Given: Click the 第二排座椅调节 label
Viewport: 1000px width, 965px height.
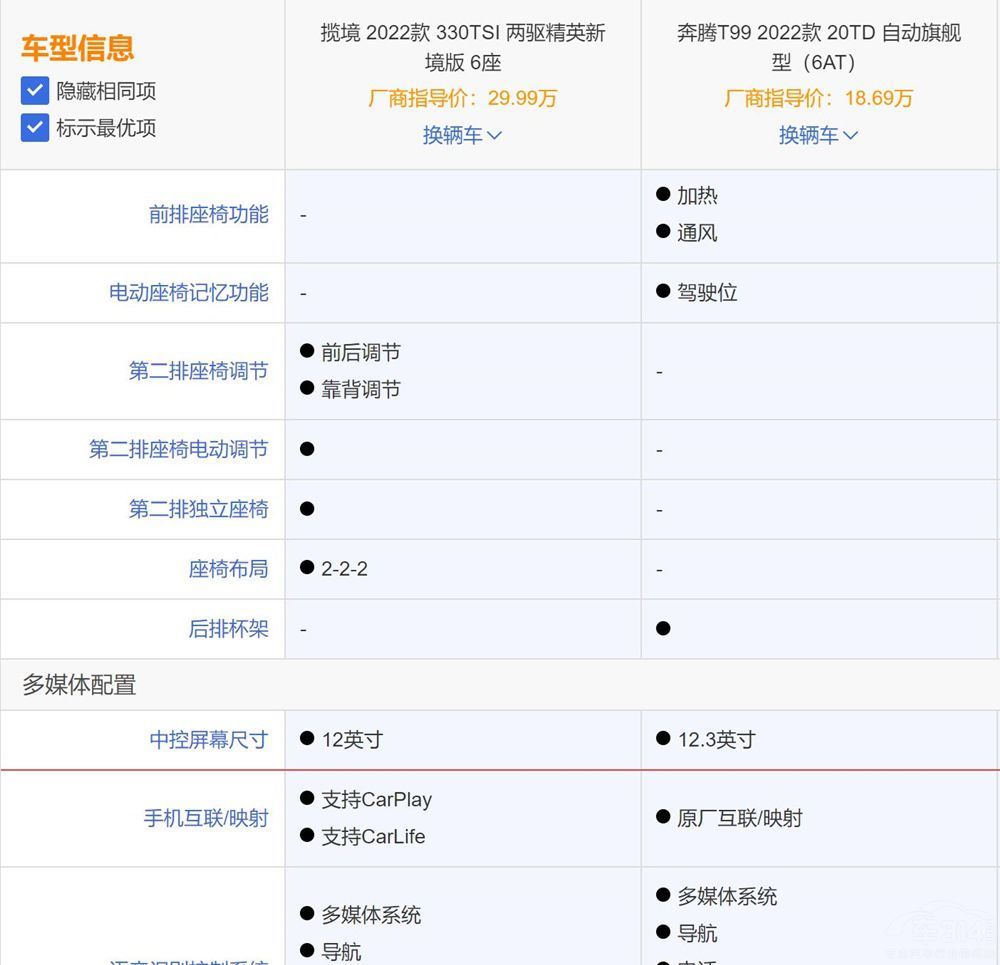Looking at the screenshot, I should pyautogui.click(x=198, y=371).
